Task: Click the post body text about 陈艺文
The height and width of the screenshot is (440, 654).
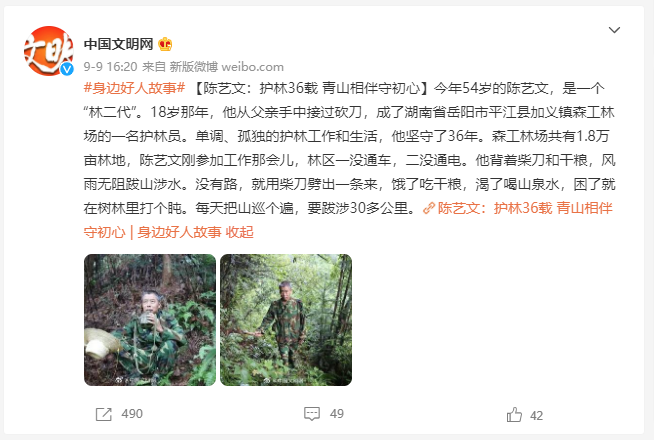Action: point(349,148)
